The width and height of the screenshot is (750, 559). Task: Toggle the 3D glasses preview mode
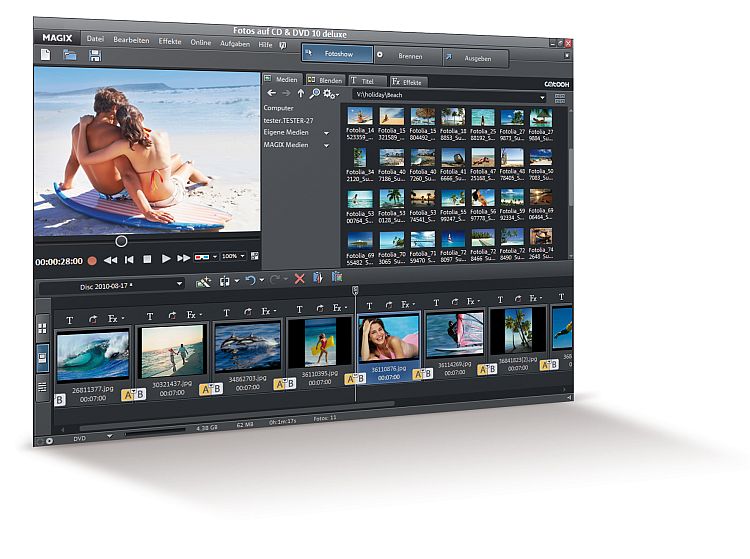point(202,257)
